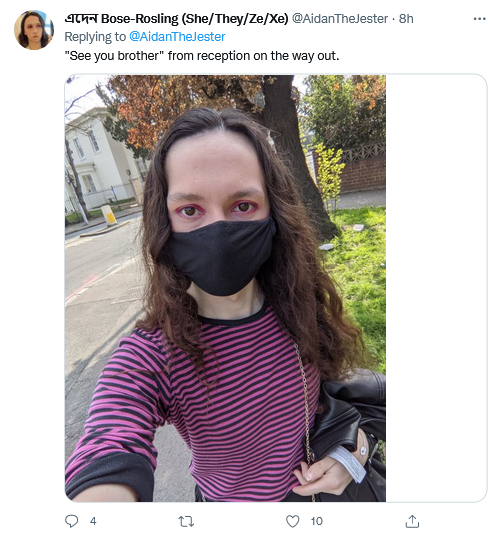Click the empty space between the retweet and like icons
Viewport: 497px width, 537px height.
click(x=240, y=521)
